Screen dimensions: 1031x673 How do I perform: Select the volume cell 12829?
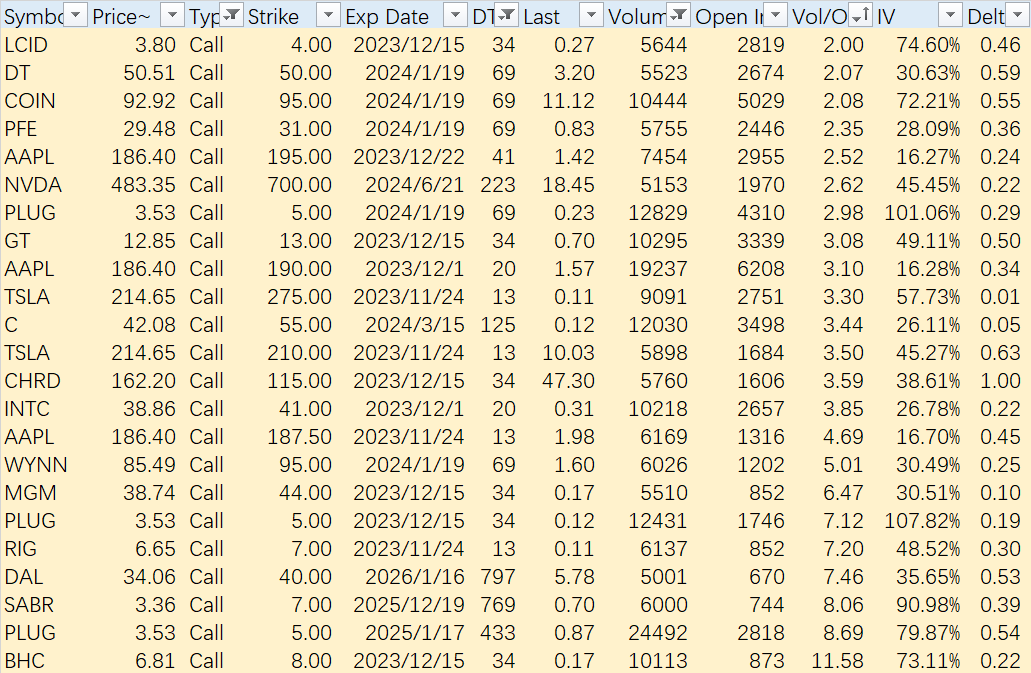[658, 213]
